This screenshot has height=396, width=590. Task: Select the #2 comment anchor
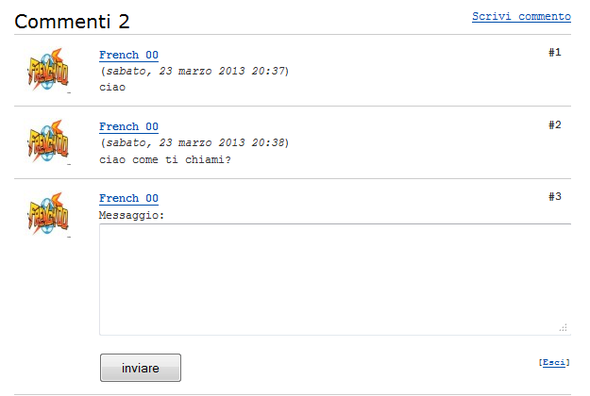555,125
